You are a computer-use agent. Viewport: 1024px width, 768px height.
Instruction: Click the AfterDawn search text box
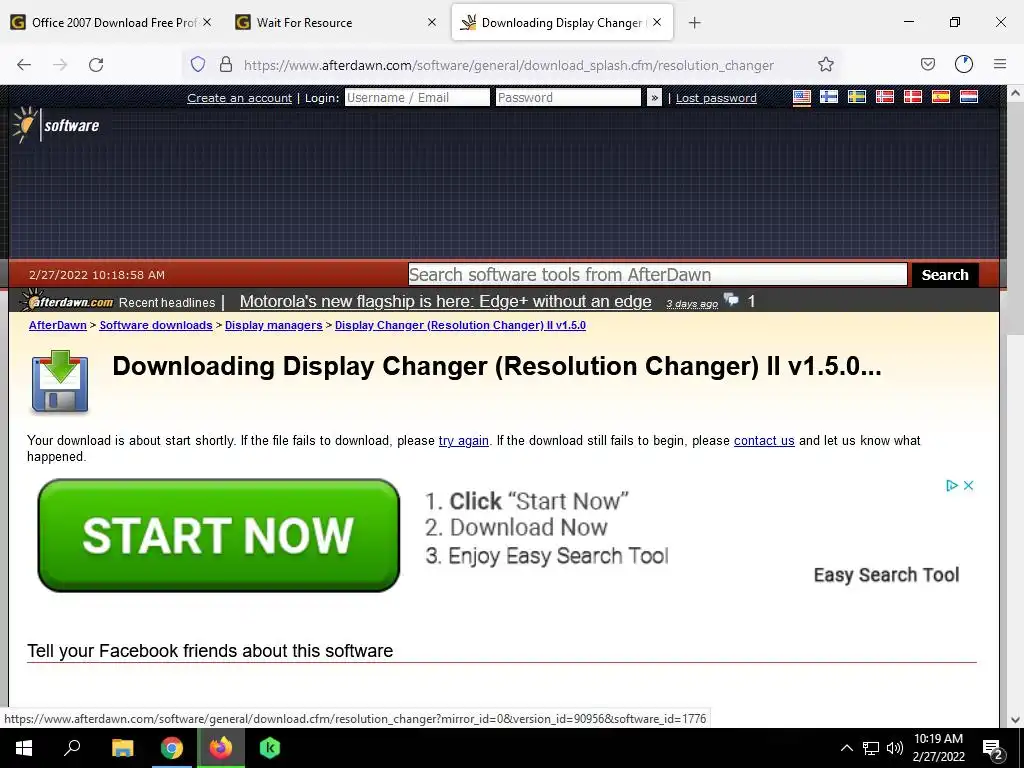pyautogui.click(x=658, y=274)
